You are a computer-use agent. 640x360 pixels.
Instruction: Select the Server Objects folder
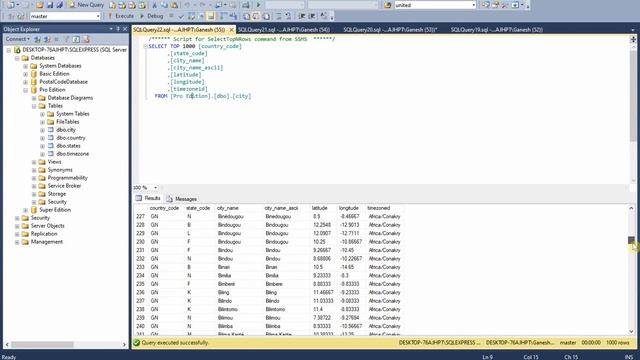[x=47, y=226]
